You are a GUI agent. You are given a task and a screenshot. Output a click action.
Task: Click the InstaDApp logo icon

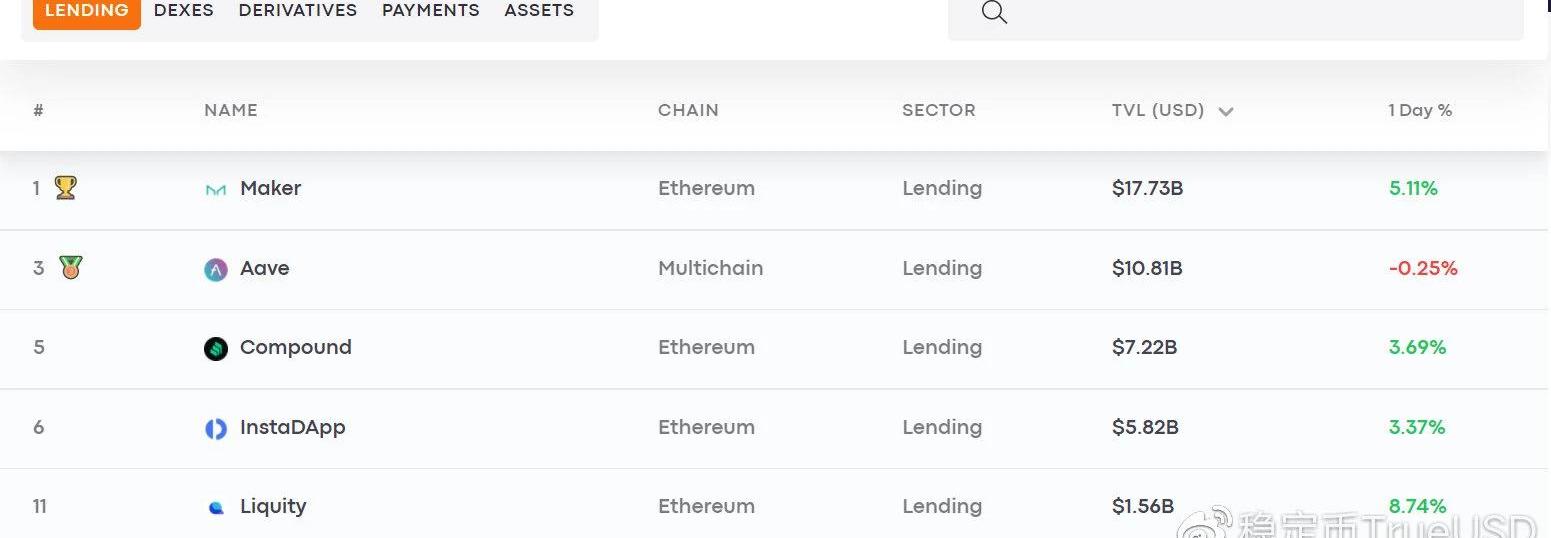coord(216,429)
